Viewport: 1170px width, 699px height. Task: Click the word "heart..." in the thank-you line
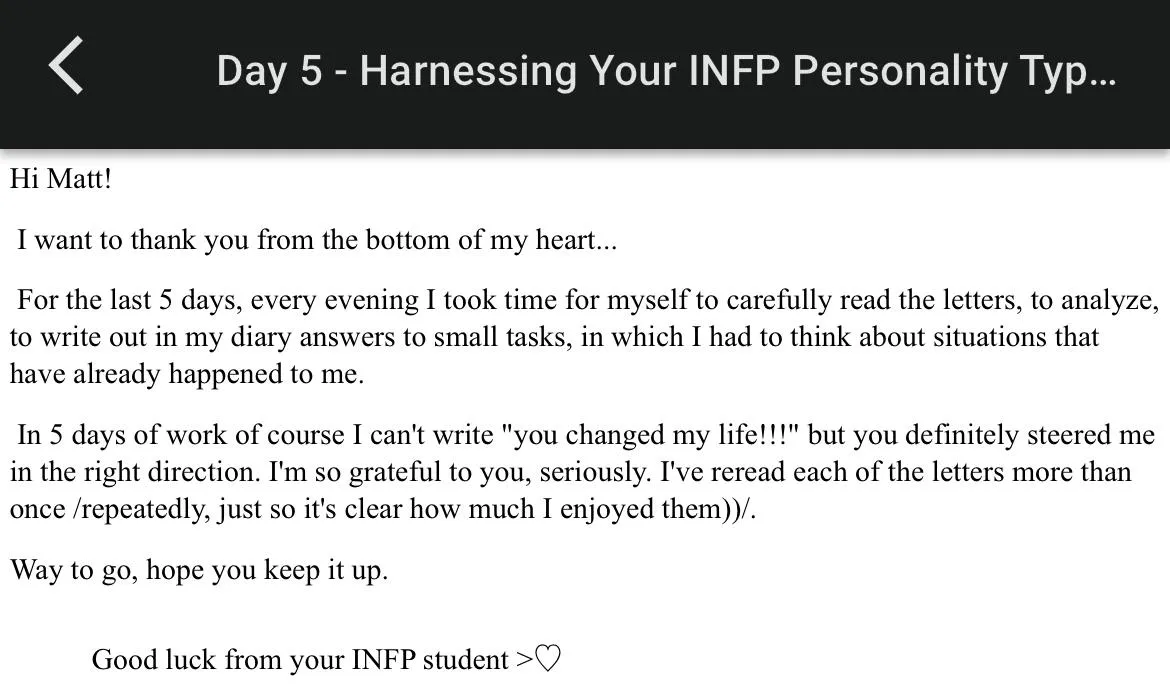[576, 240]
